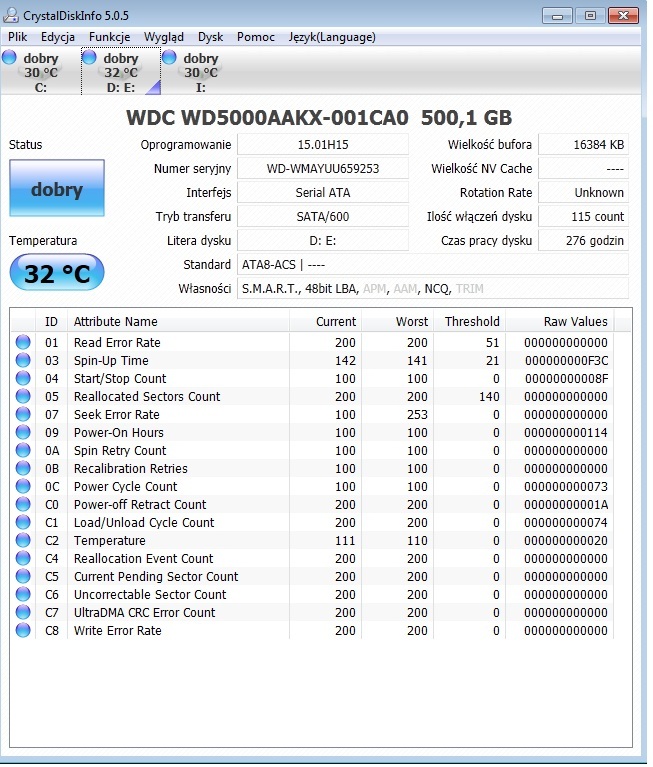Screen dimensions: 653x767
Task: Click the serial number field WD-WMAYUU659253
Action: point(323,169)
